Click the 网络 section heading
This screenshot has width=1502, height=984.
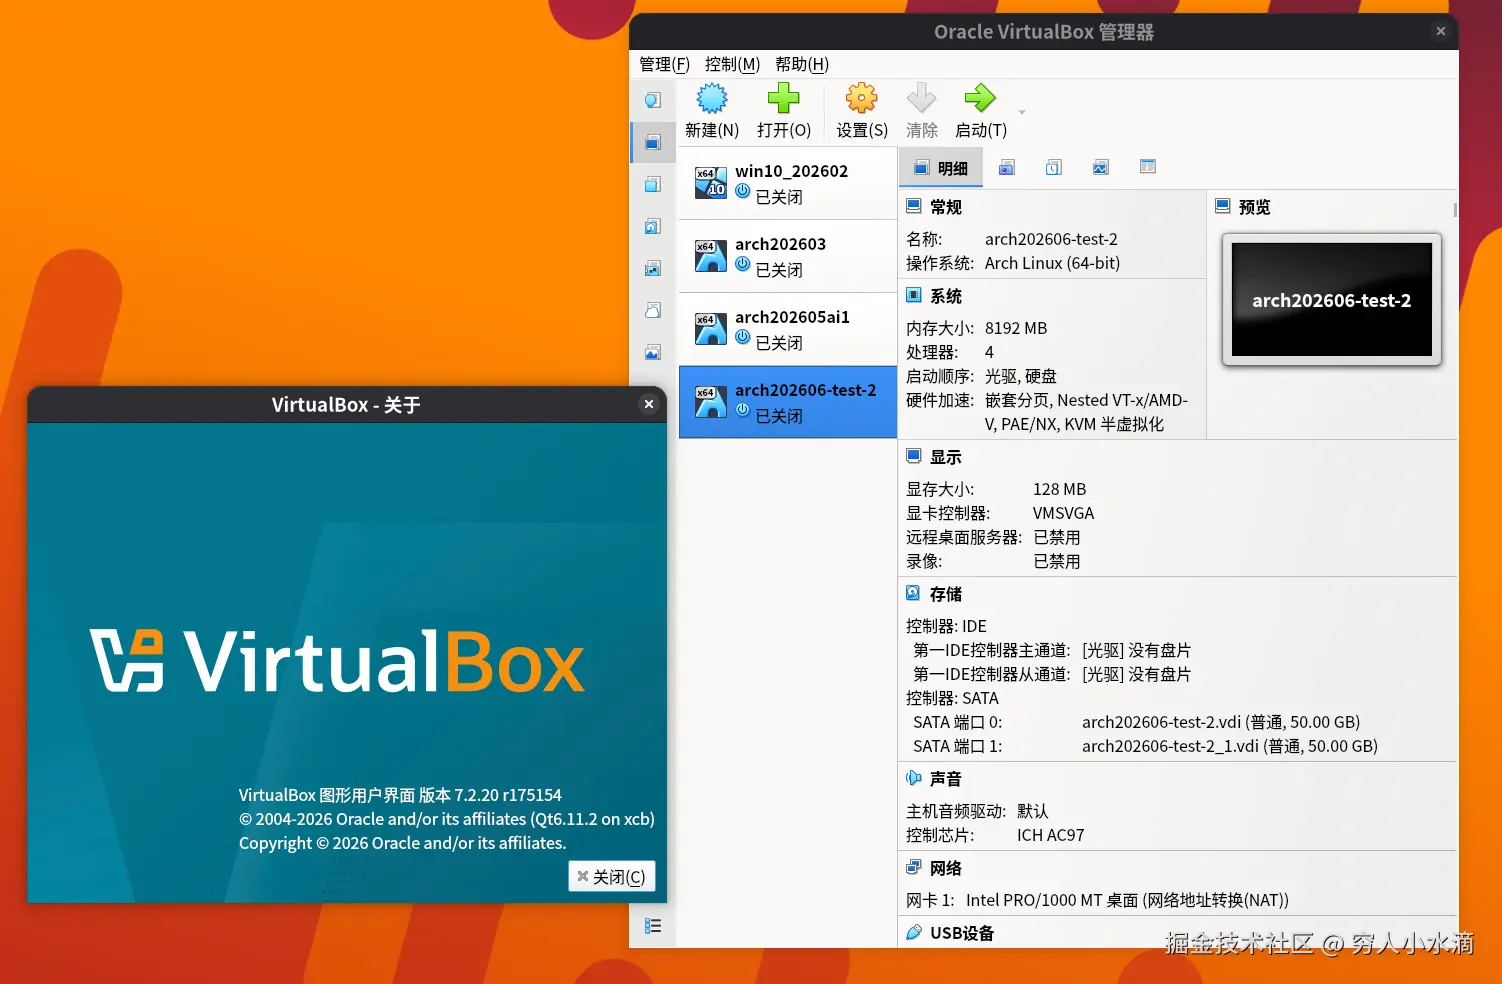click(x=945, y=868)
